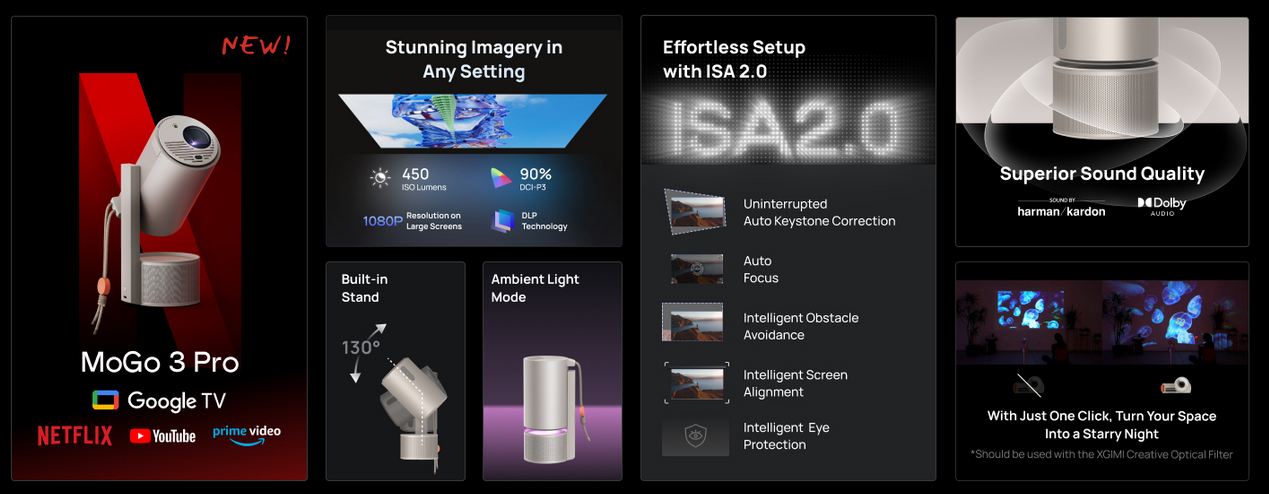Viewport: 1269px width, 494px height.
Task: Click the Netflix logo
Action: pos(75,436)
